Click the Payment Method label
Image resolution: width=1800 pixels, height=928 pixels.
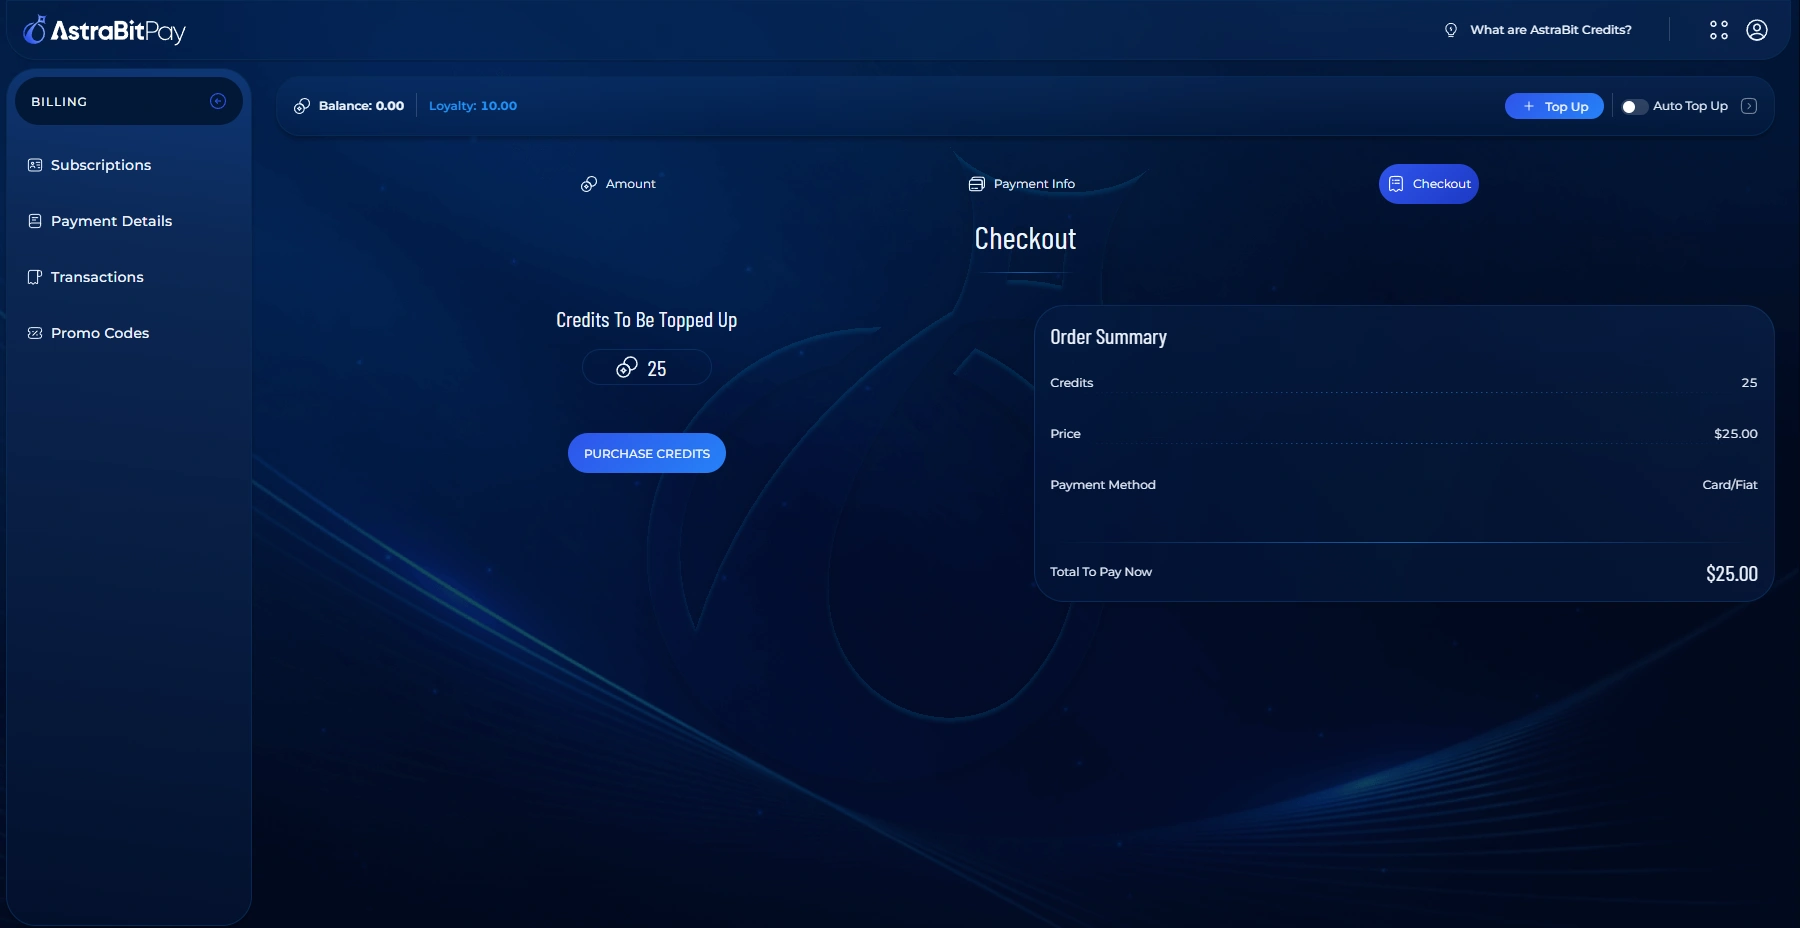(1103, 485)
